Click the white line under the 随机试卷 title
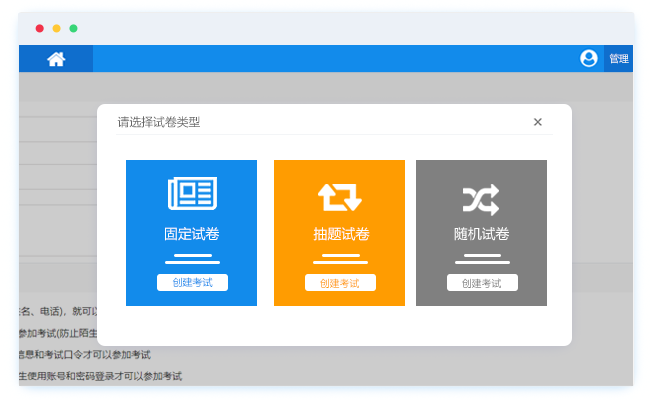Viewport: 650px width, 400px height. (x=481, y=258)
